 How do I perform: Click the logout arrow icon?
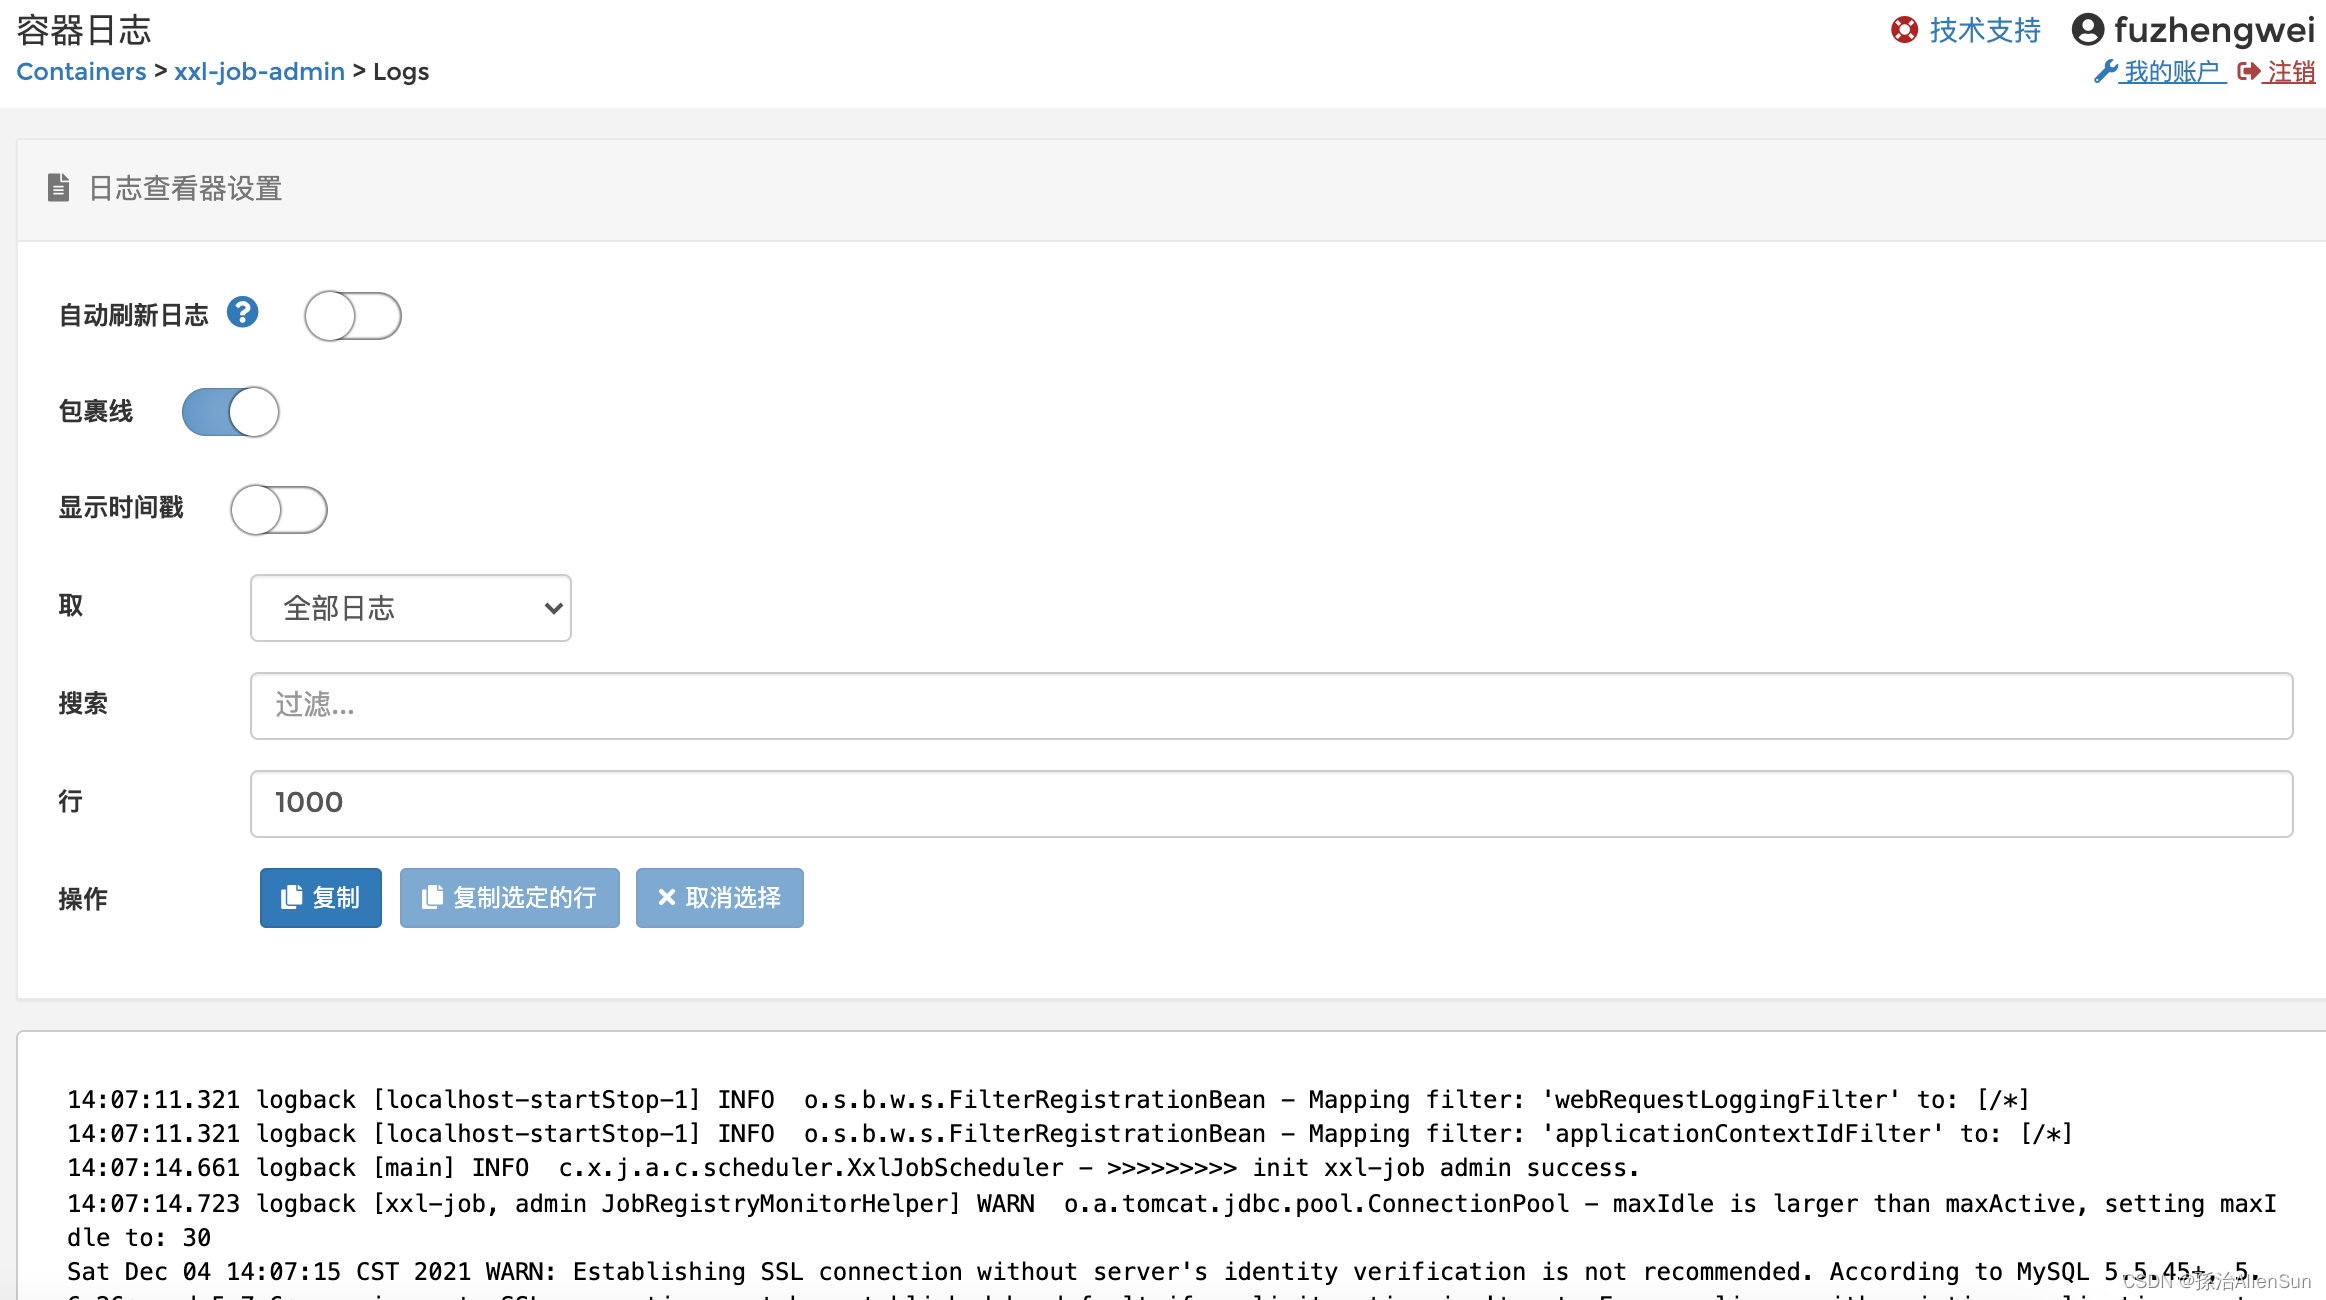pos(2248,72)
